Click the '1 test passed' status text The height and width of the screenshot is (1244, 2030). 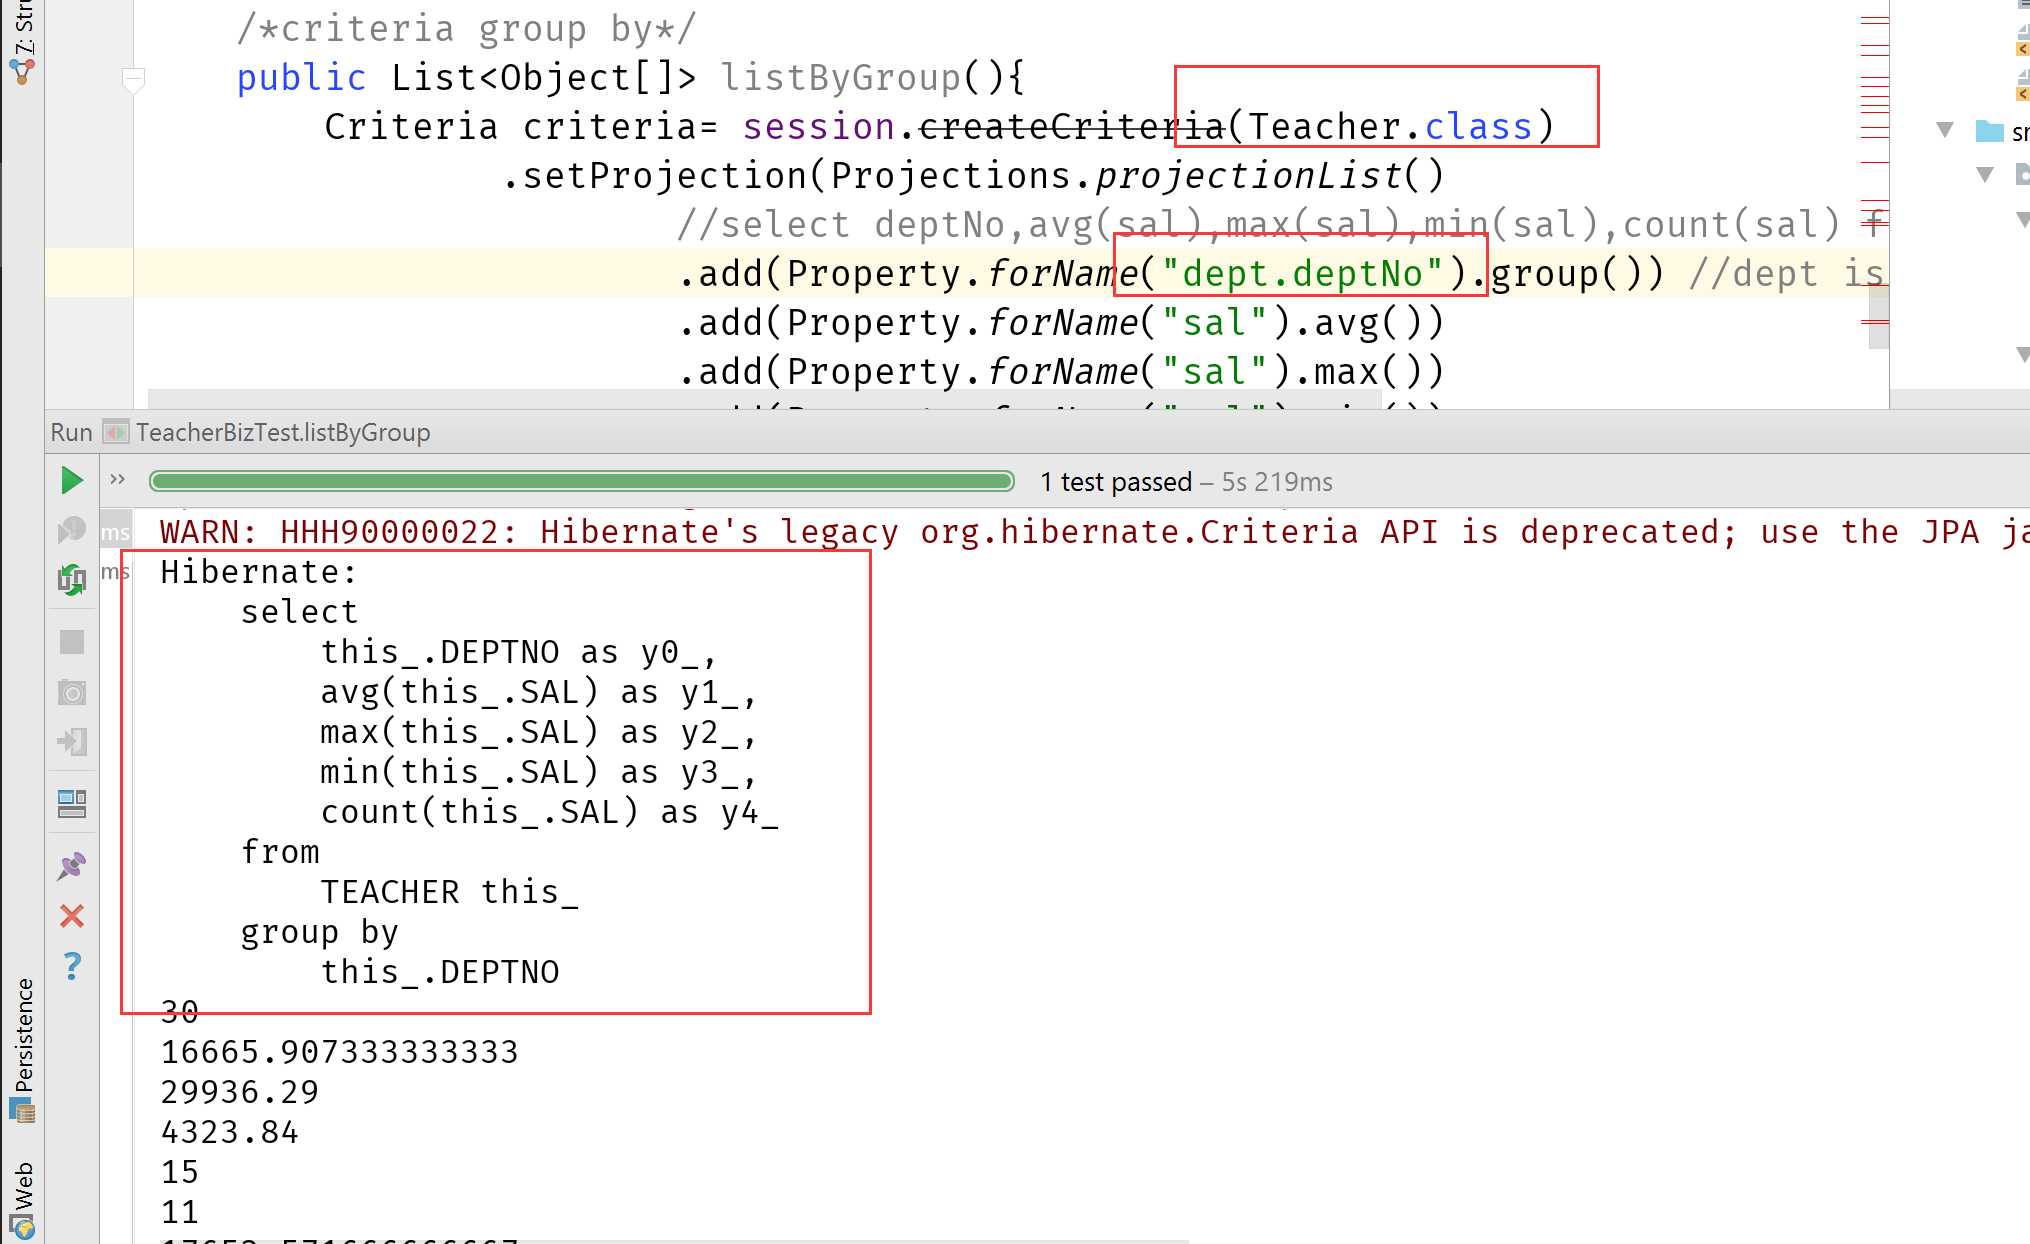click(1116, 482)
